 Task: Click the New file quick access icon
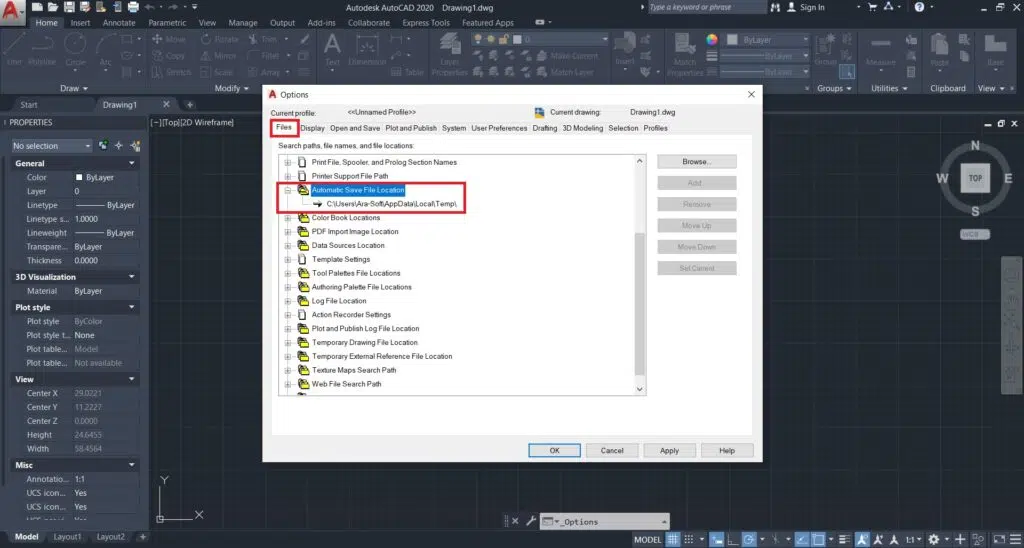37,7
